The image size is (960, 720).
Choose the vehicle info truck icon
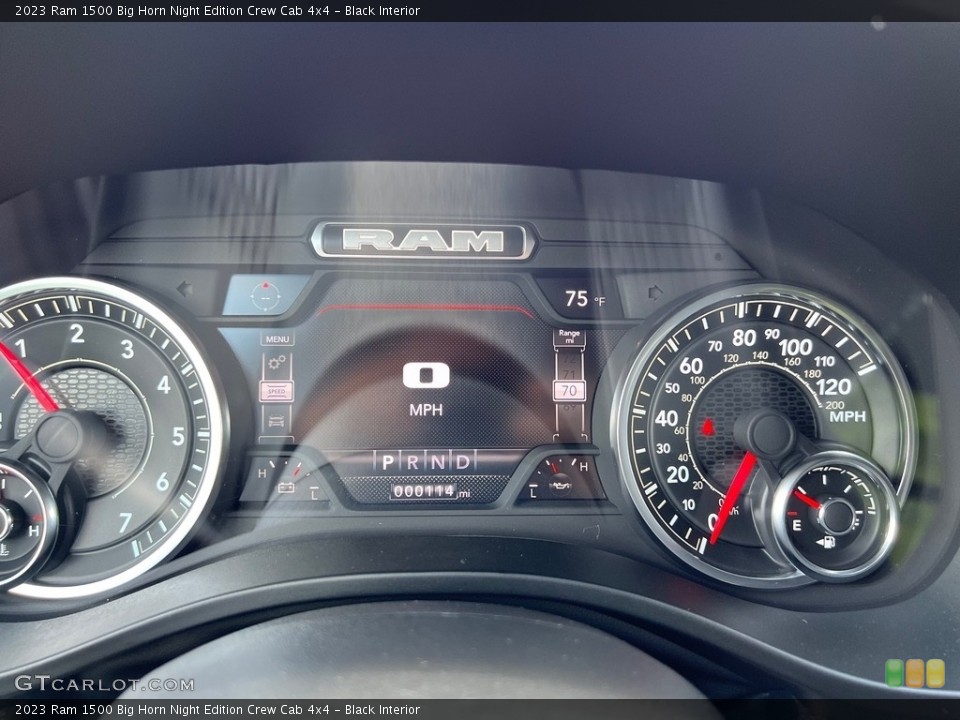[x=277, y=421]
